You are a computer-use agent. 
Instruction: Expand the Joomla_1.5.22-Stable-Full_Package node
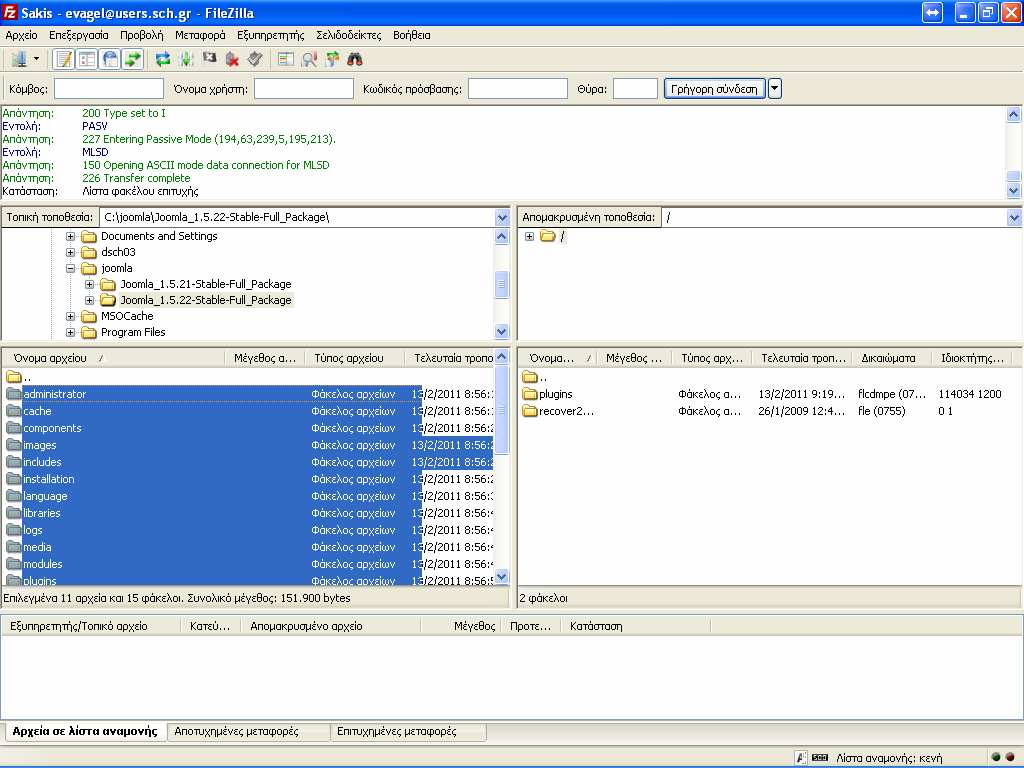pos(89,300)
